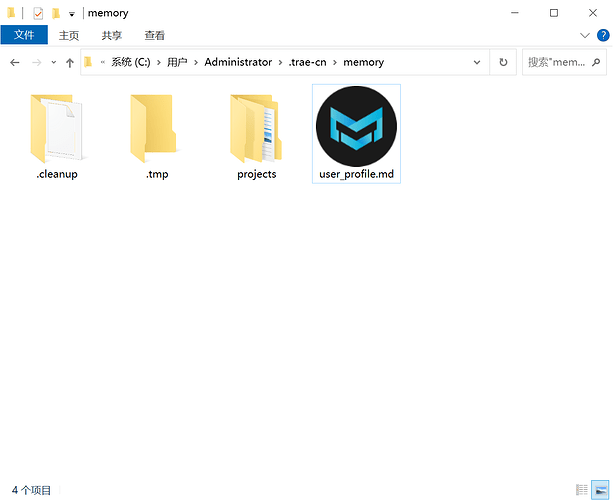613x500 pixels.
Task: Close the memory window
Action: point(593,13)
